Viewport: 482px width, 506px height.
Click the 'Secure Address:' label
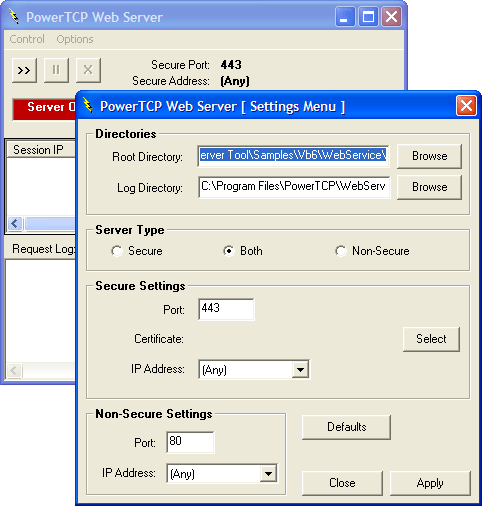pos(171,81)
